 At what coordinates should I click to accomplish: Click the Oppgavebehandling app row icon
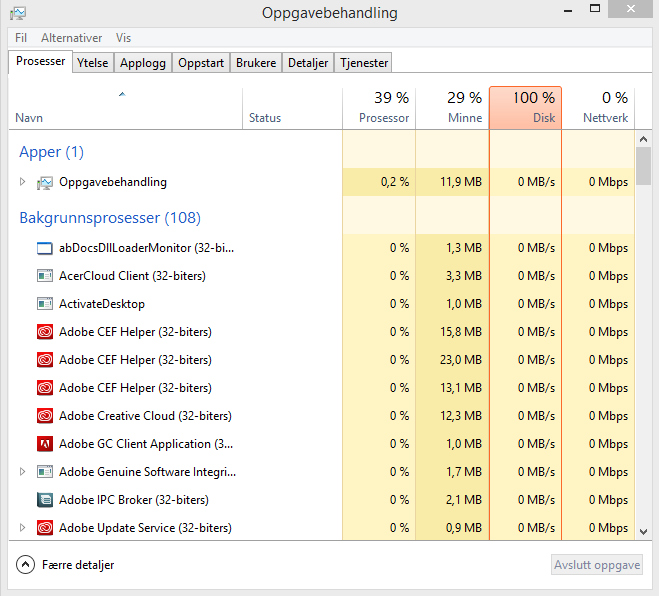pos(45,183)
